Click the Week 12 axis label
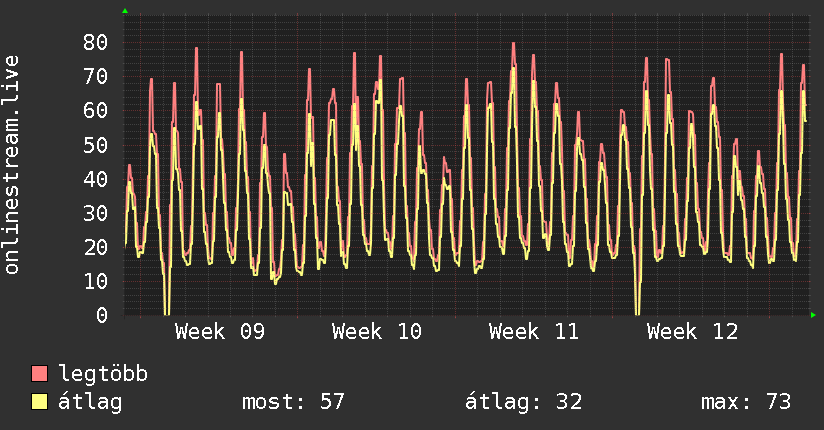The image size is (824, 430). pyautogui.click(x=693, y=332)
